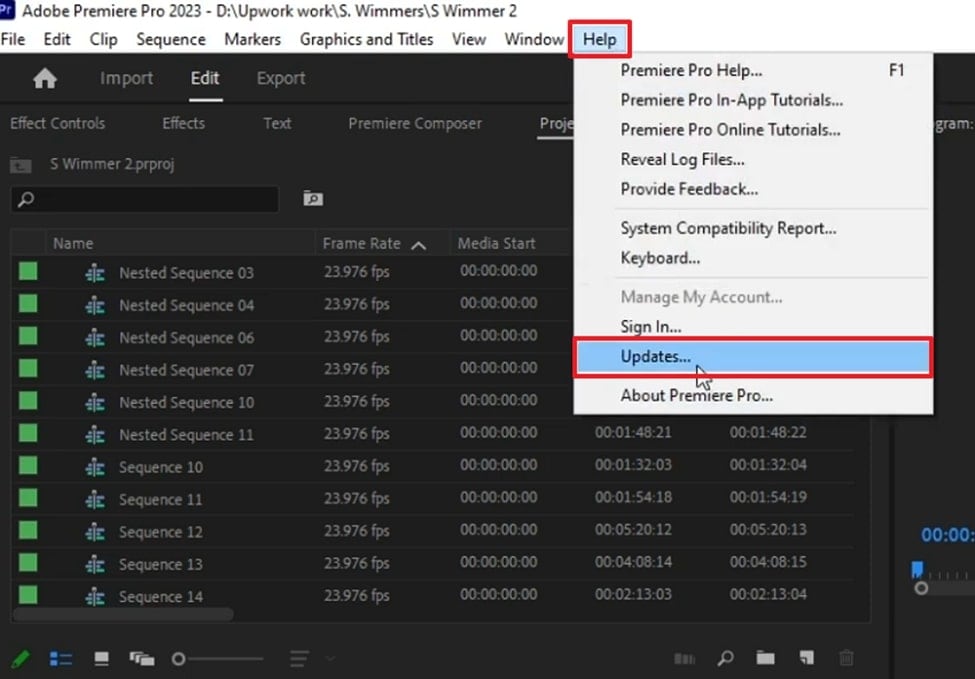
Task: Create a New Bin folder icon
Action: click(765, 658)
